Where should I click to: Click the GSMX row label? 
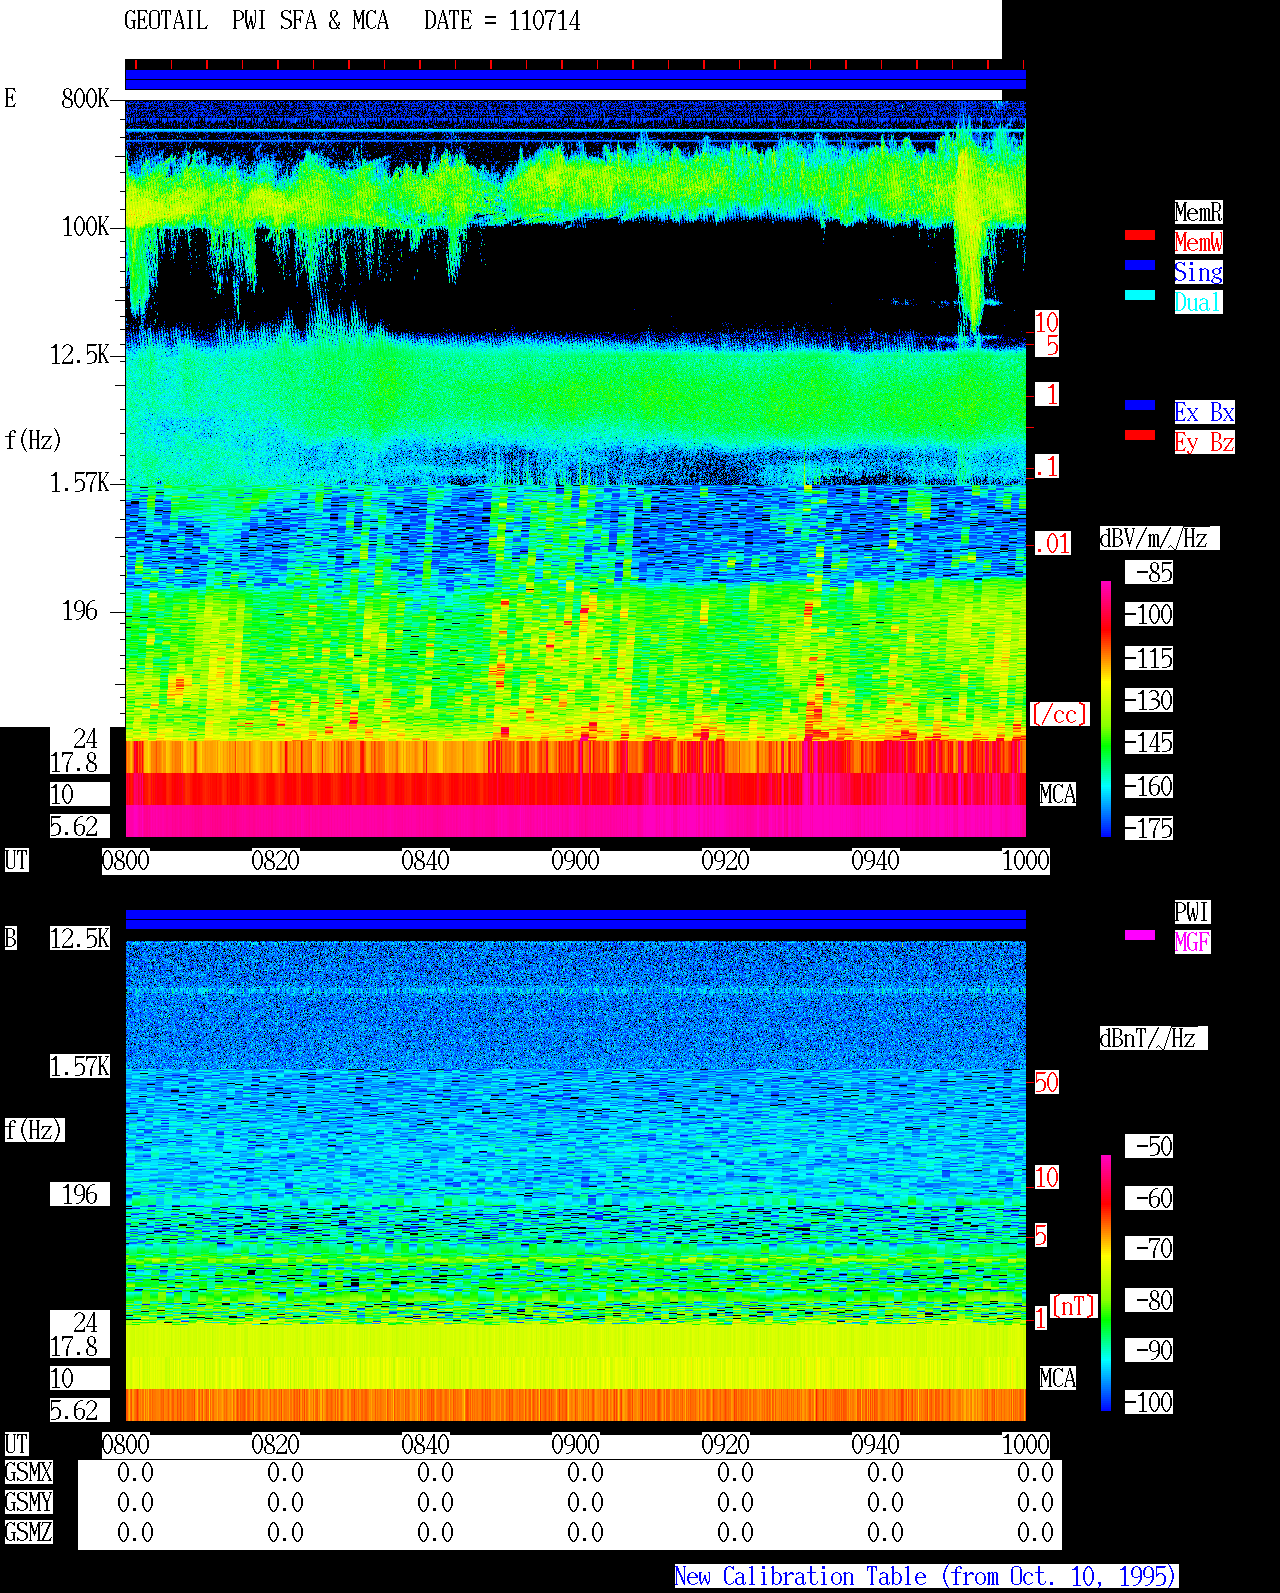pyautogui.click(x=29, y=1473)
